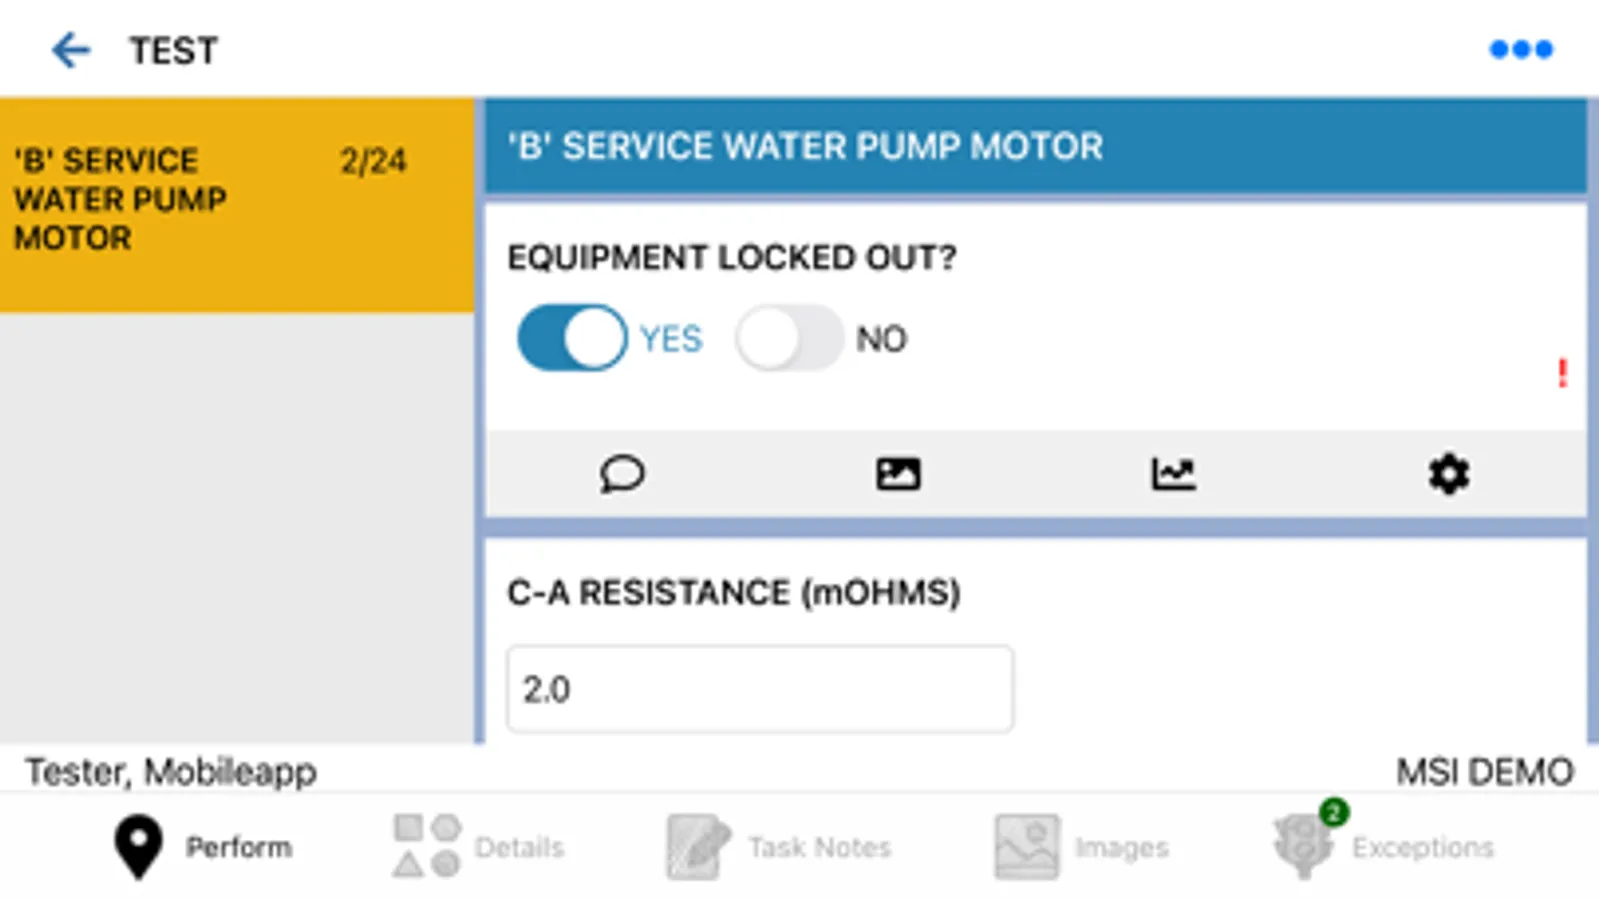Click the C-A Resistance input field
The width and height of the screenshot is (1599, 900).
pos(760,689)
